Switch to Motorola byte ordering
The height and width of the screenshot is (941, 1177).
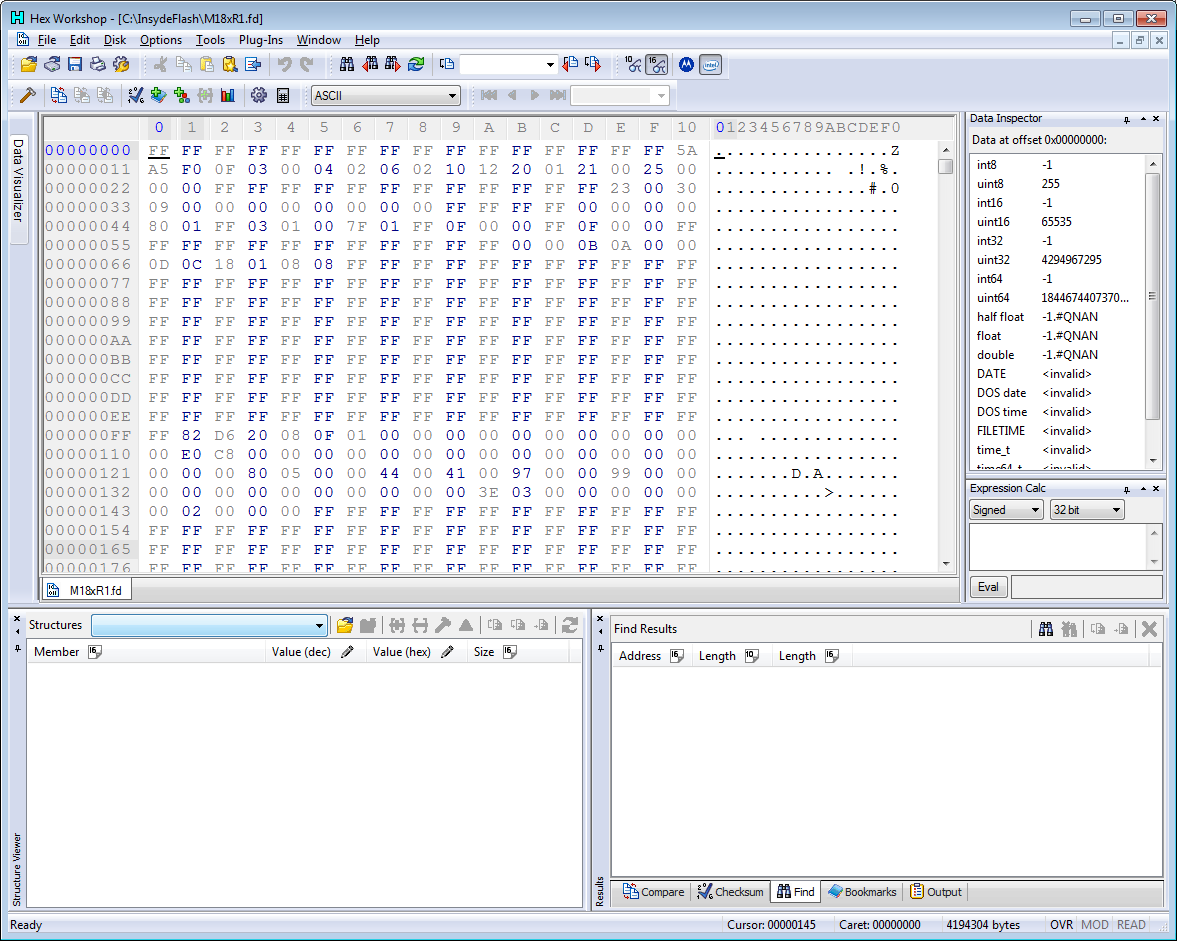(686, 65)
